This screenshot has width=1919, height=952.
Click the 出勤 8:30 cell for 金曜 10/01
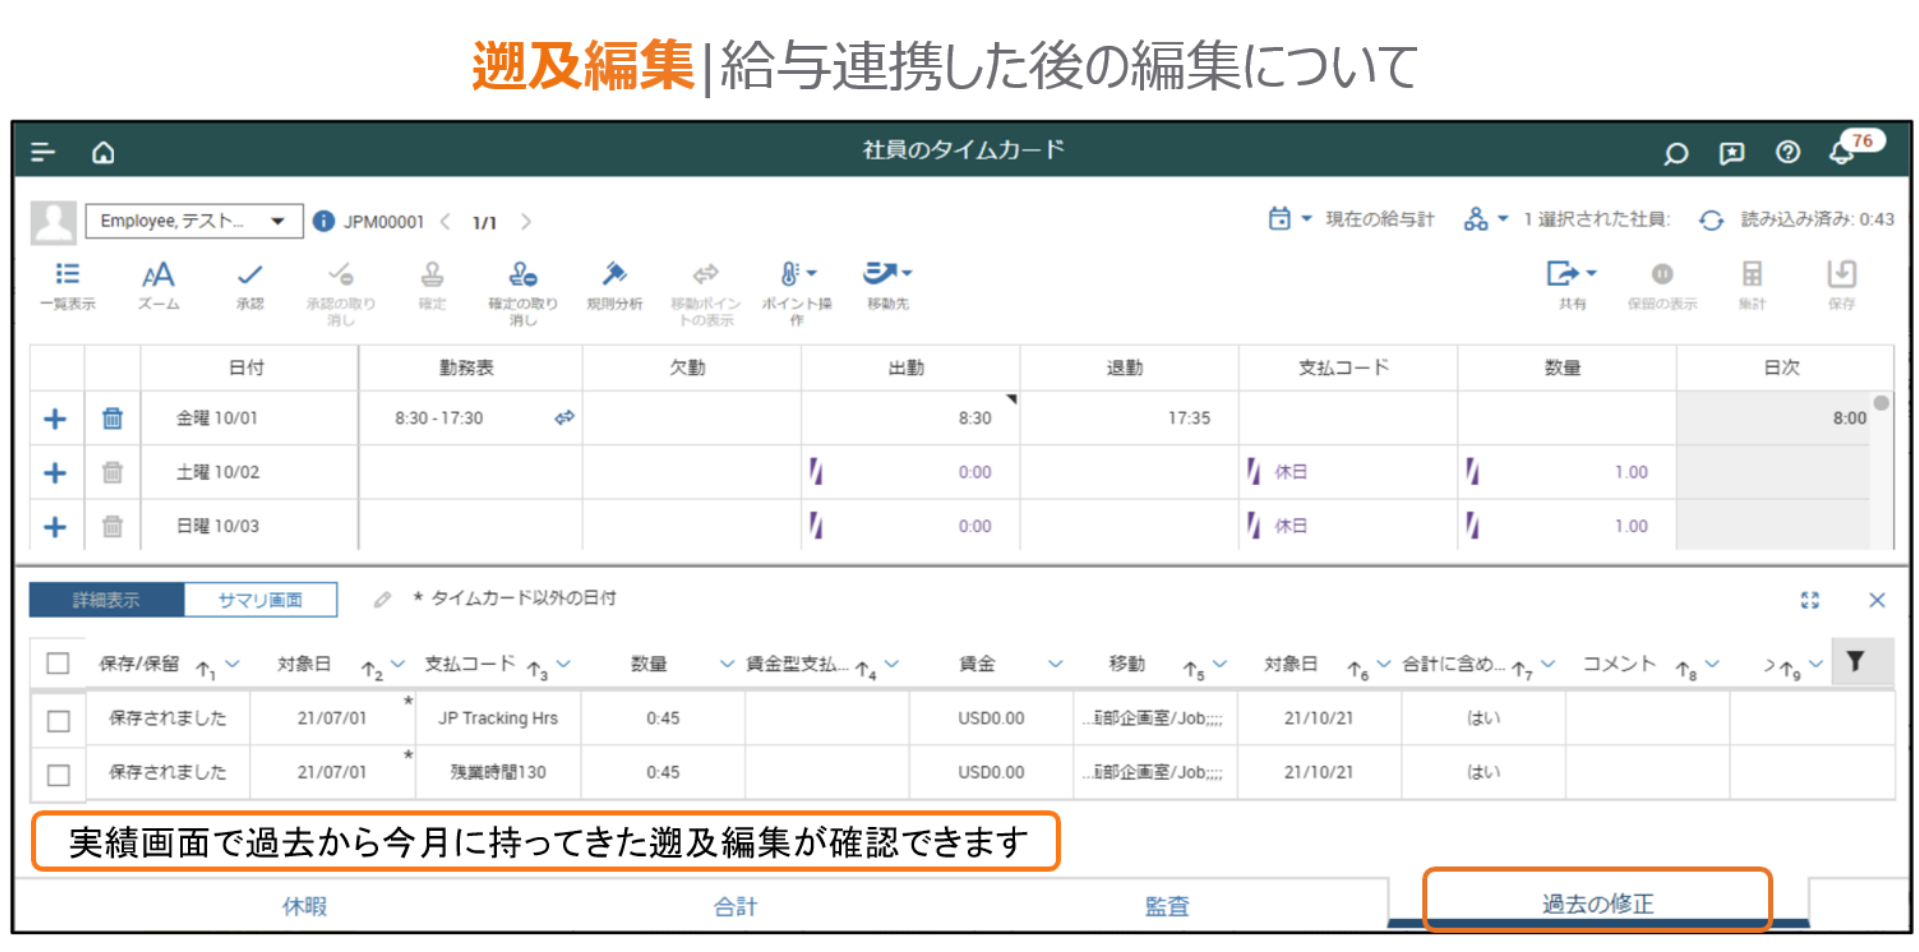910,418
